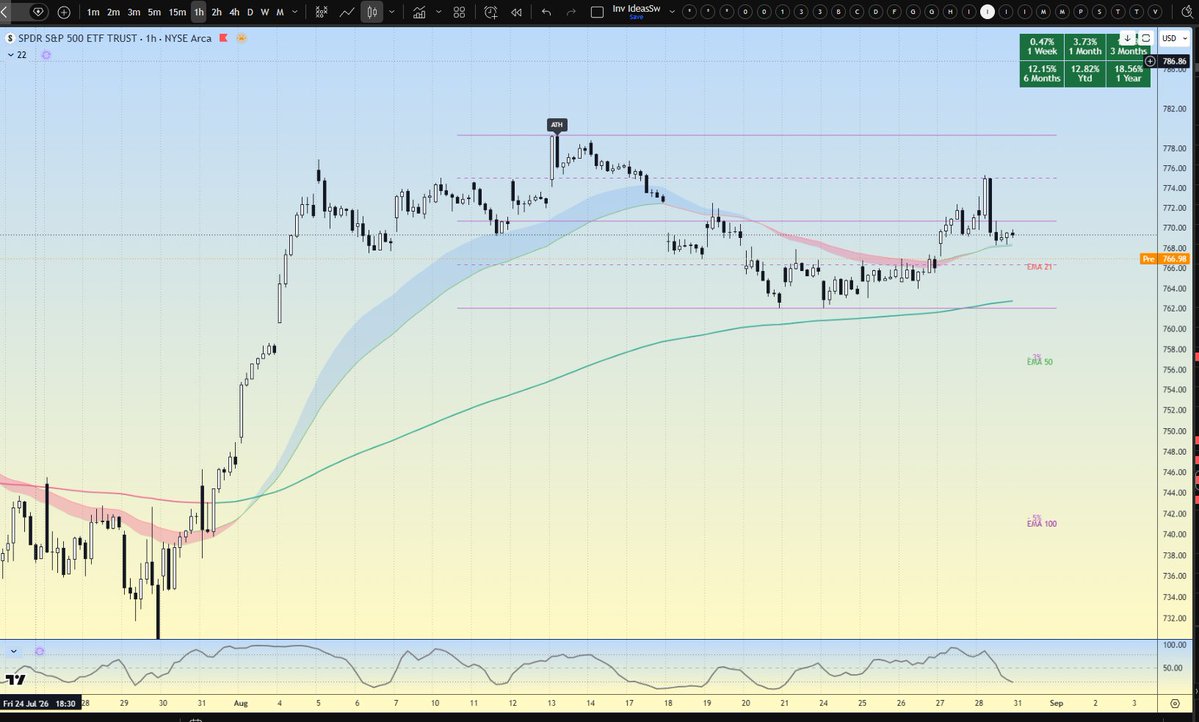Open chart settings gear at bottom right

point(1175,704)
